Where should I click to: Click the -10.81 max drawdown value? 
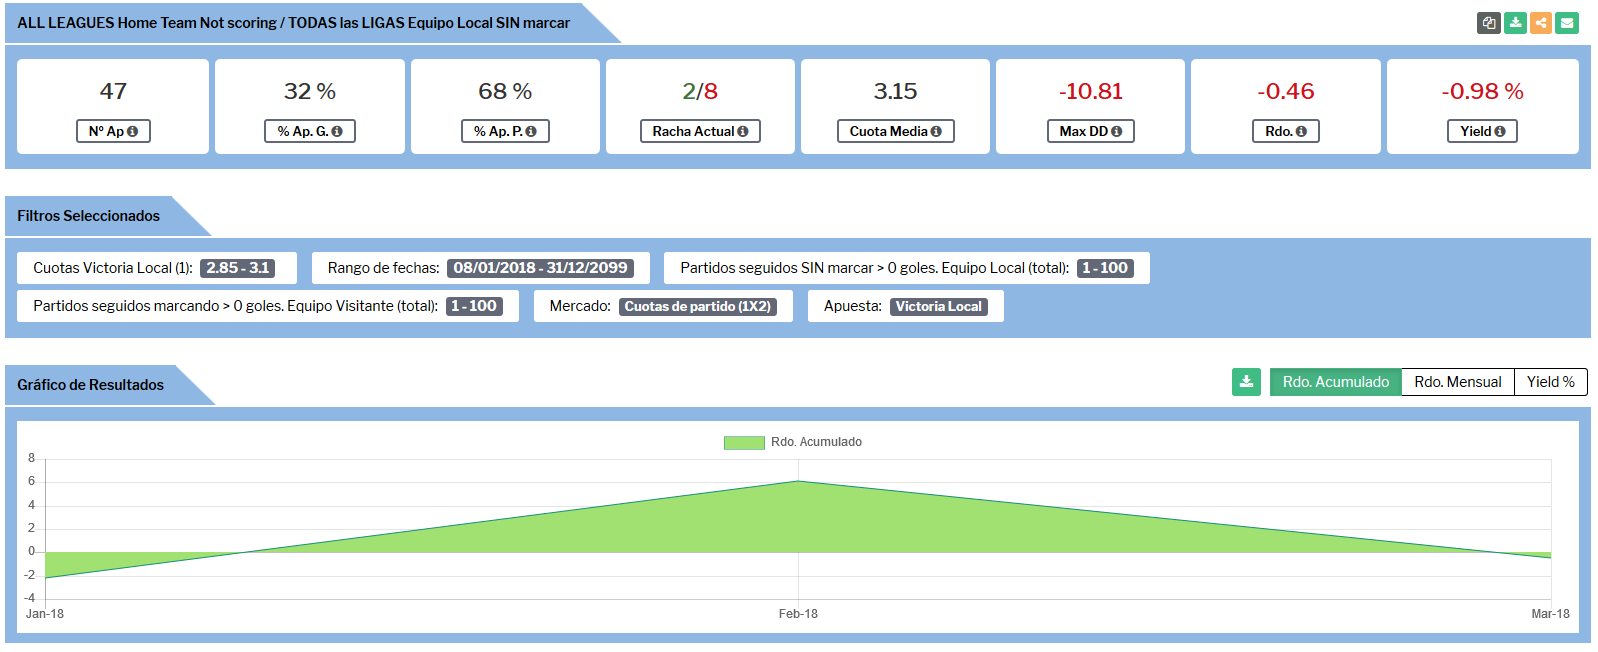[1091, 91]
